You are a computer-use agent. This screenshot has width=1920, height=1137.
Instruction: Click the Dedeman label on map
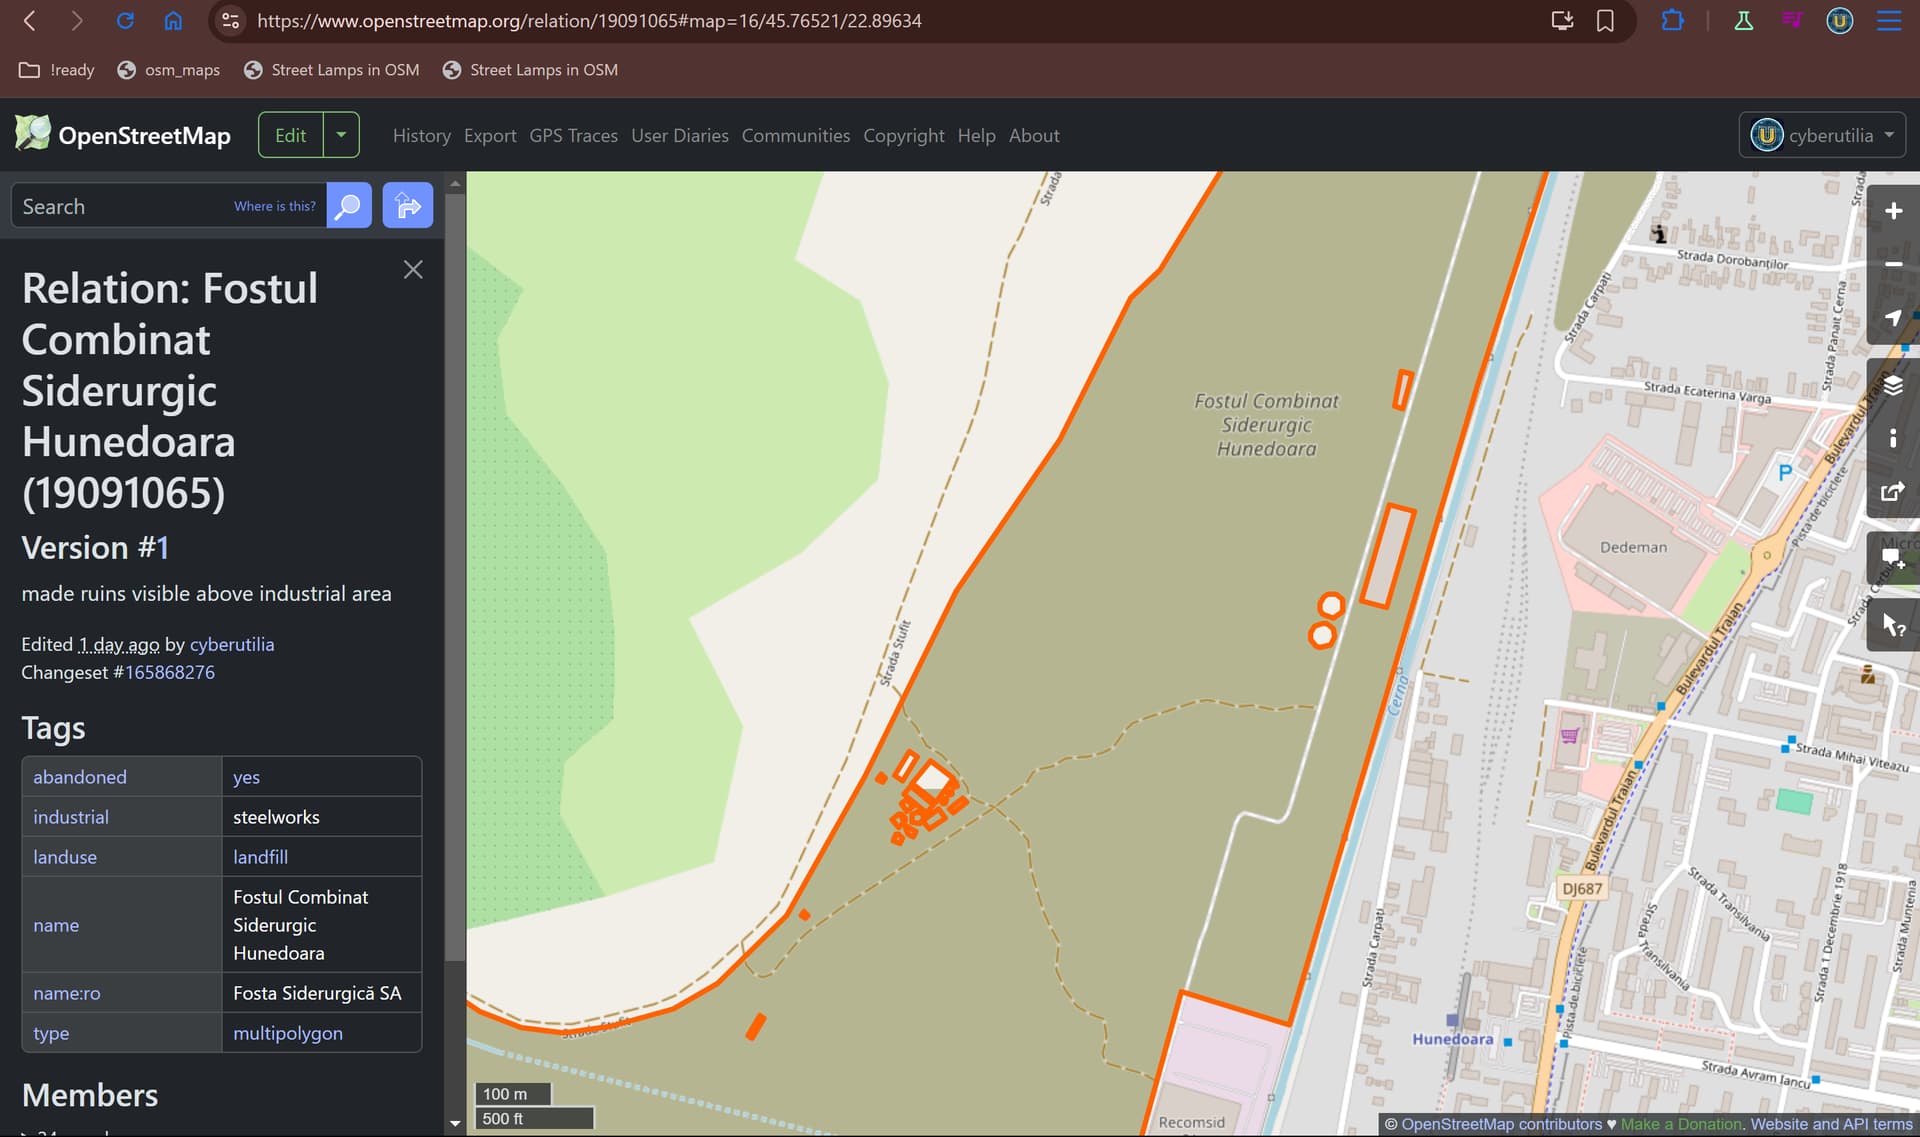tap(1633, 547)
